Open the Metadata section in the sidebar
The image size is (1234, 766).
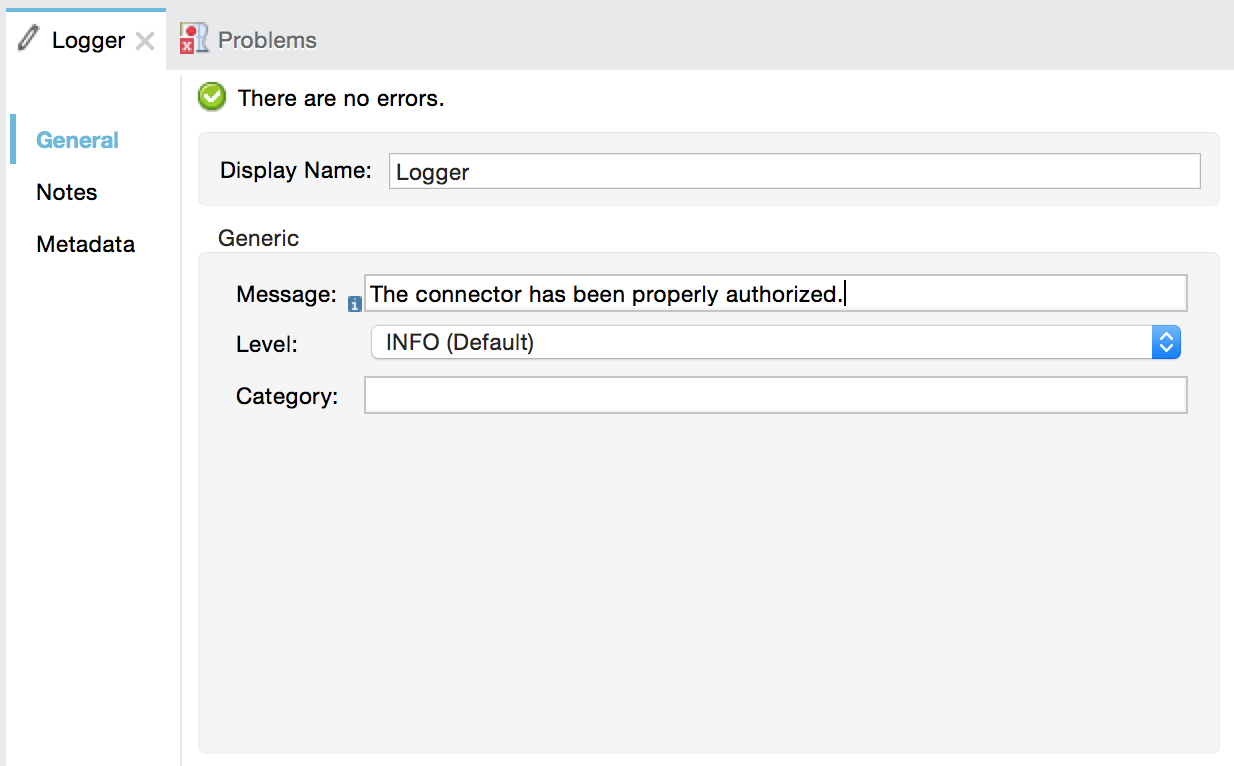(86, 244)
